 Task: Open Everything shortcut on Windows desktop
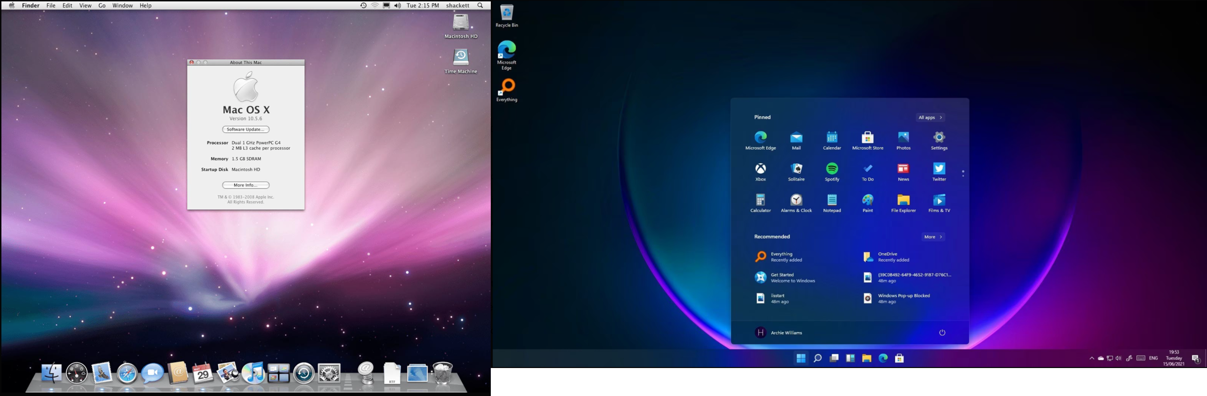507,90
